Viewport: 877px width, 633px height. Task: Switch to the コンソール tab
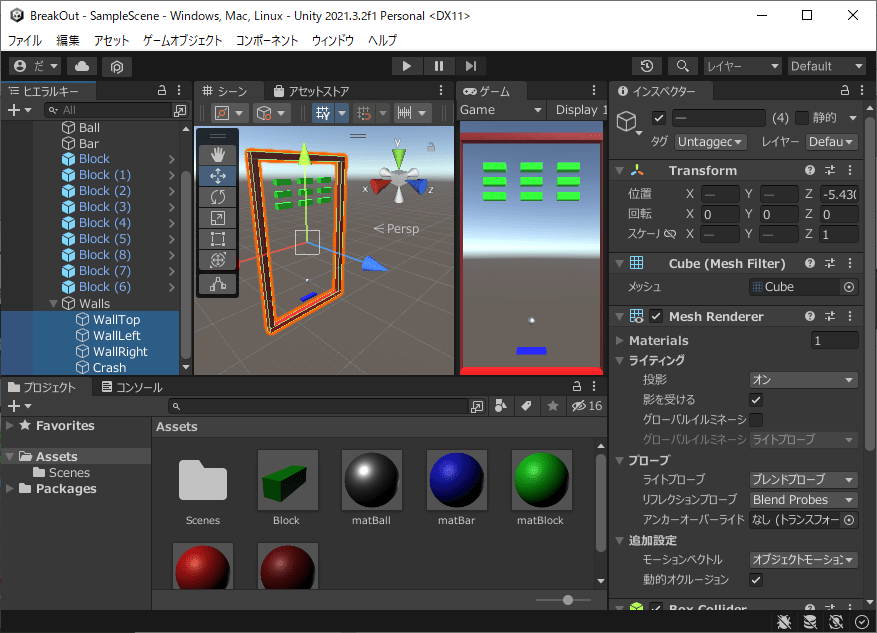[x=130, y=387]
